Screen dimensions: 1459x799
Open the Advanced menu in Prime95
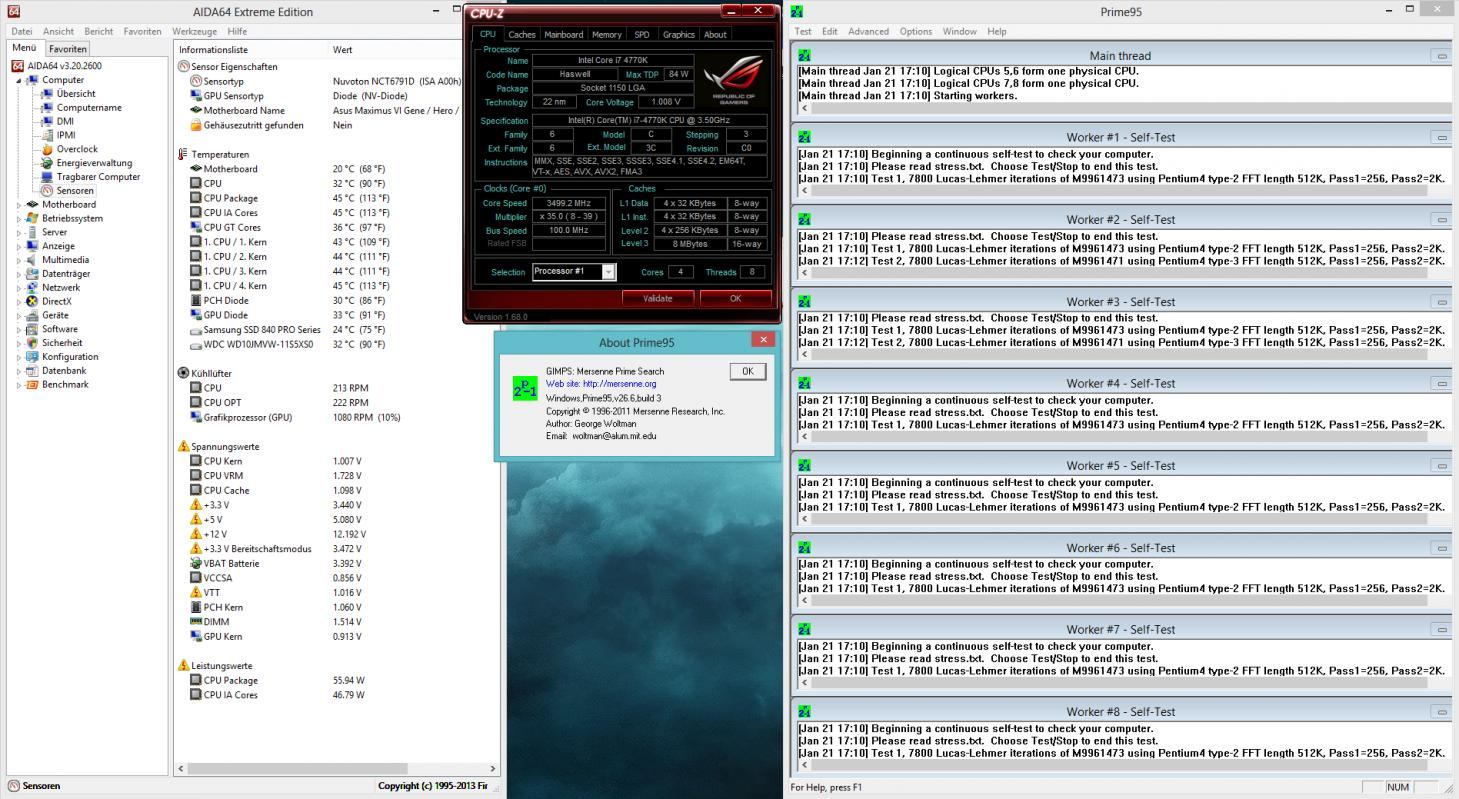pos(868,31)
